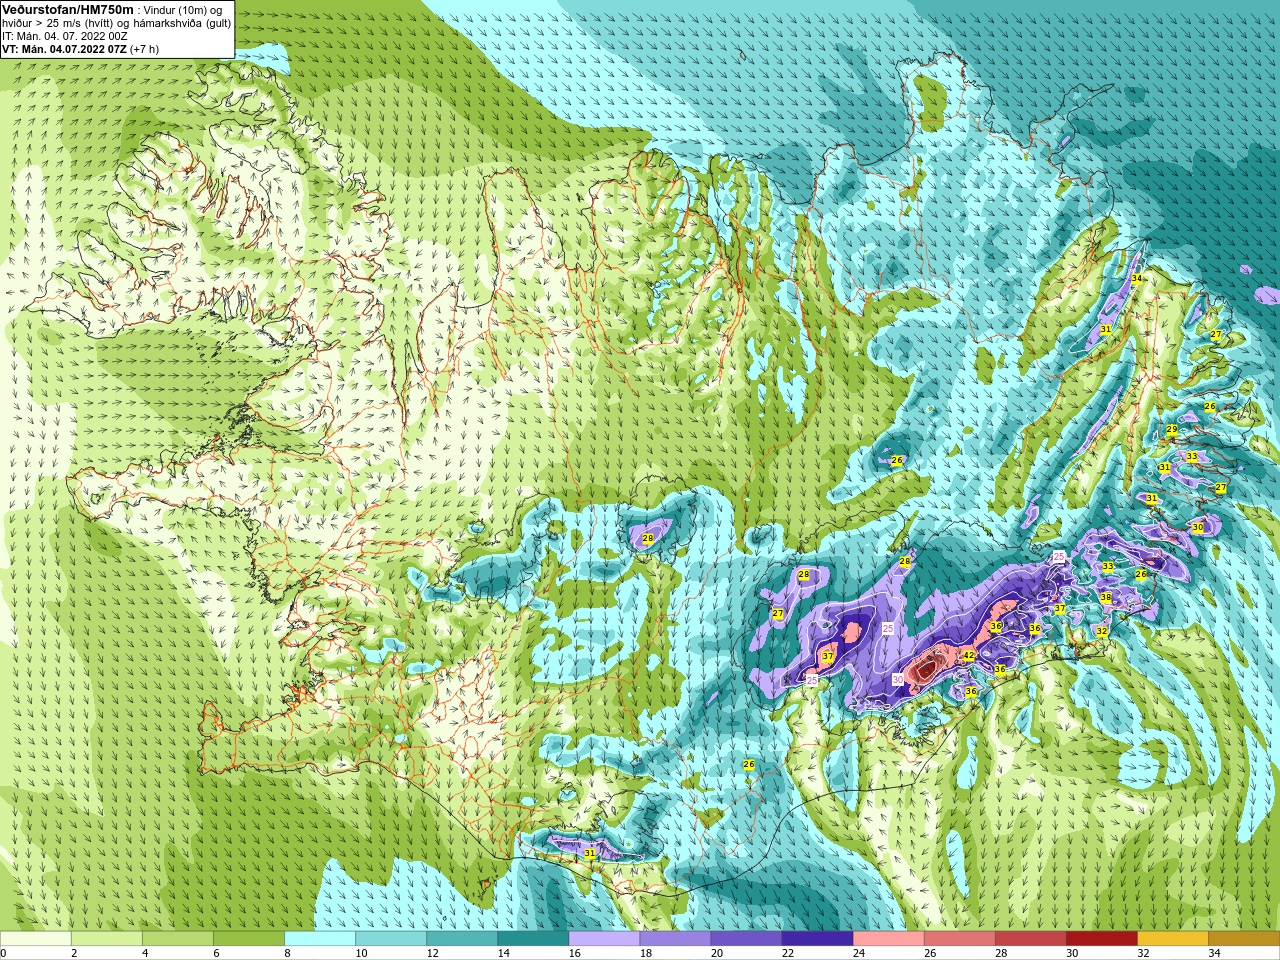This screenshot has width=1280, height=960.
Task: Pick the 4–6 m/s green legend swatch
Action: [x=178, y=939]
